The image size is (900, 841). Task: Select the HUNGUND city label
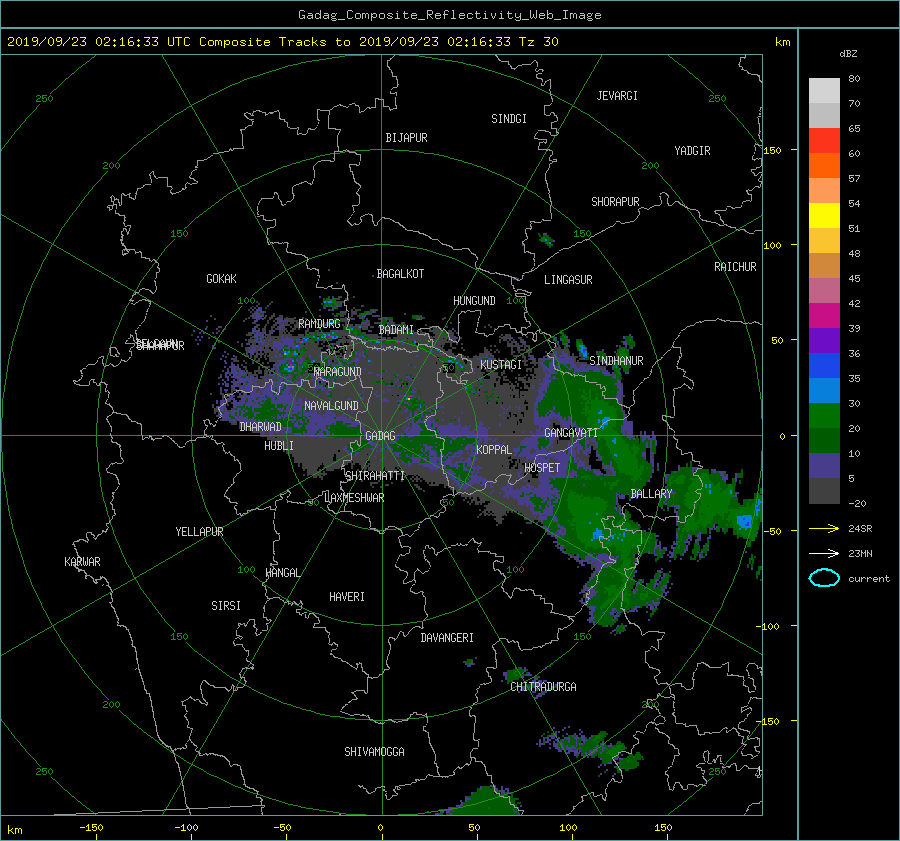pyautogui.click(x=474, y=301)
